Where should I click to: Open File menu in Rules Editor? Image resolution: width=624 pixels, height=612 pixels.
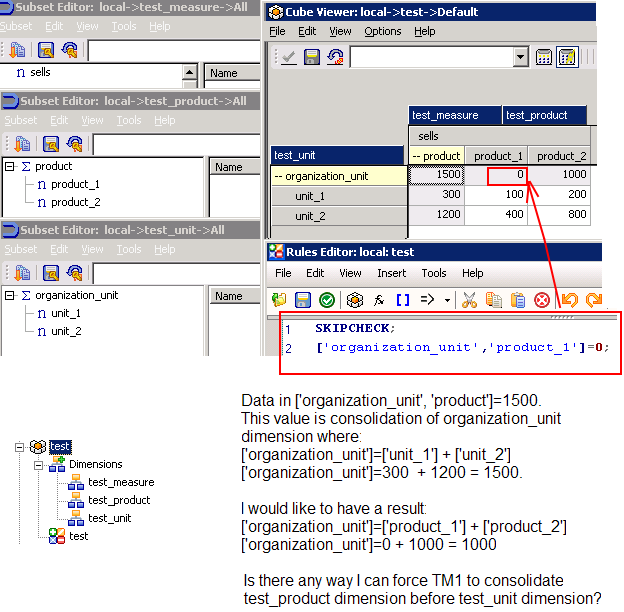[x=283, y=273]
